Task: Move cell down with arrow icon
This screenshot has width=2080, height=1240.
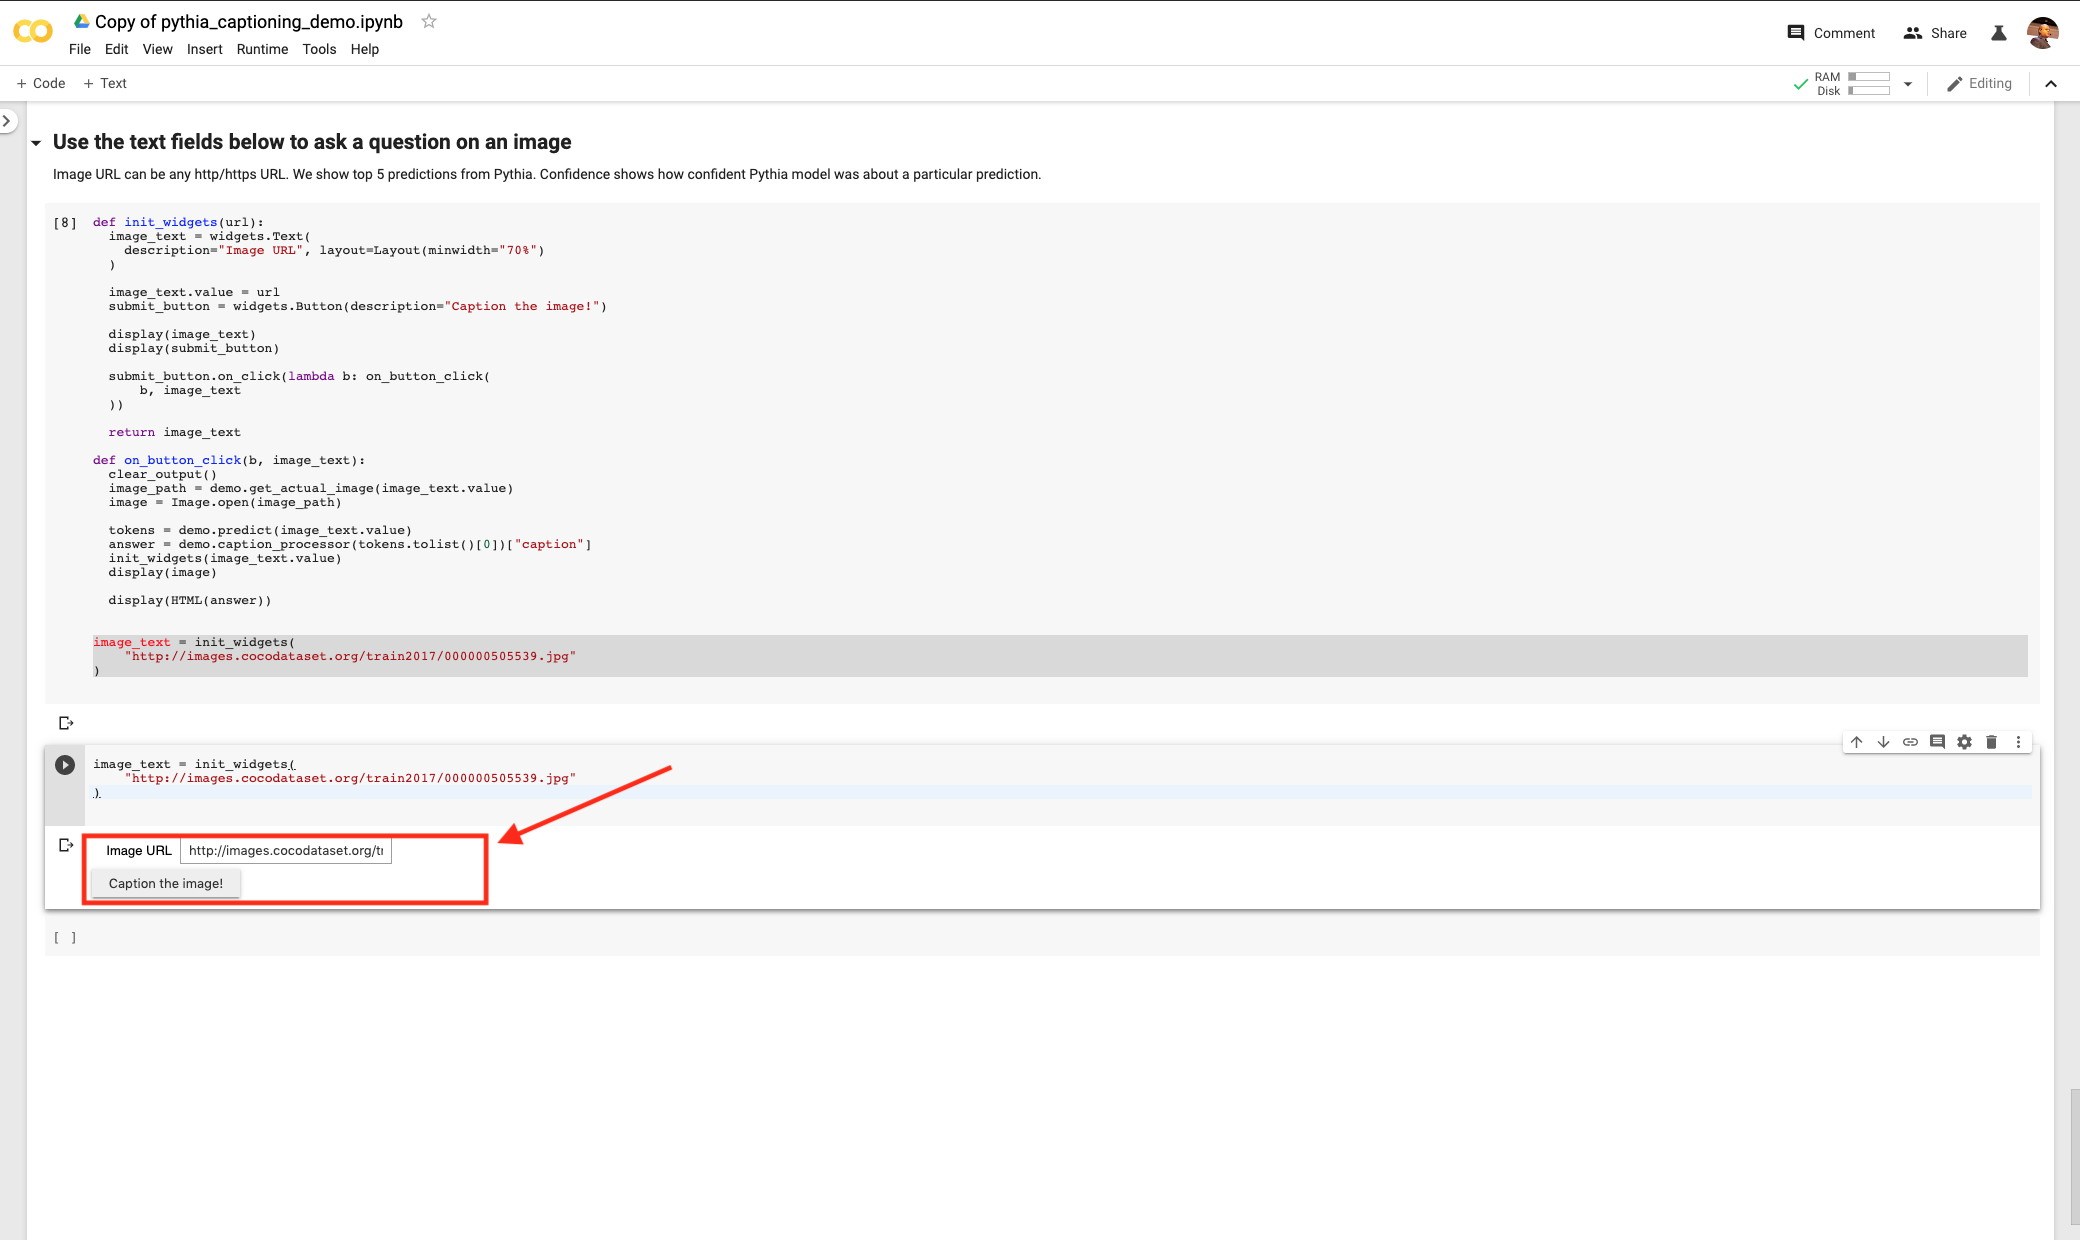Action: 1883,742
